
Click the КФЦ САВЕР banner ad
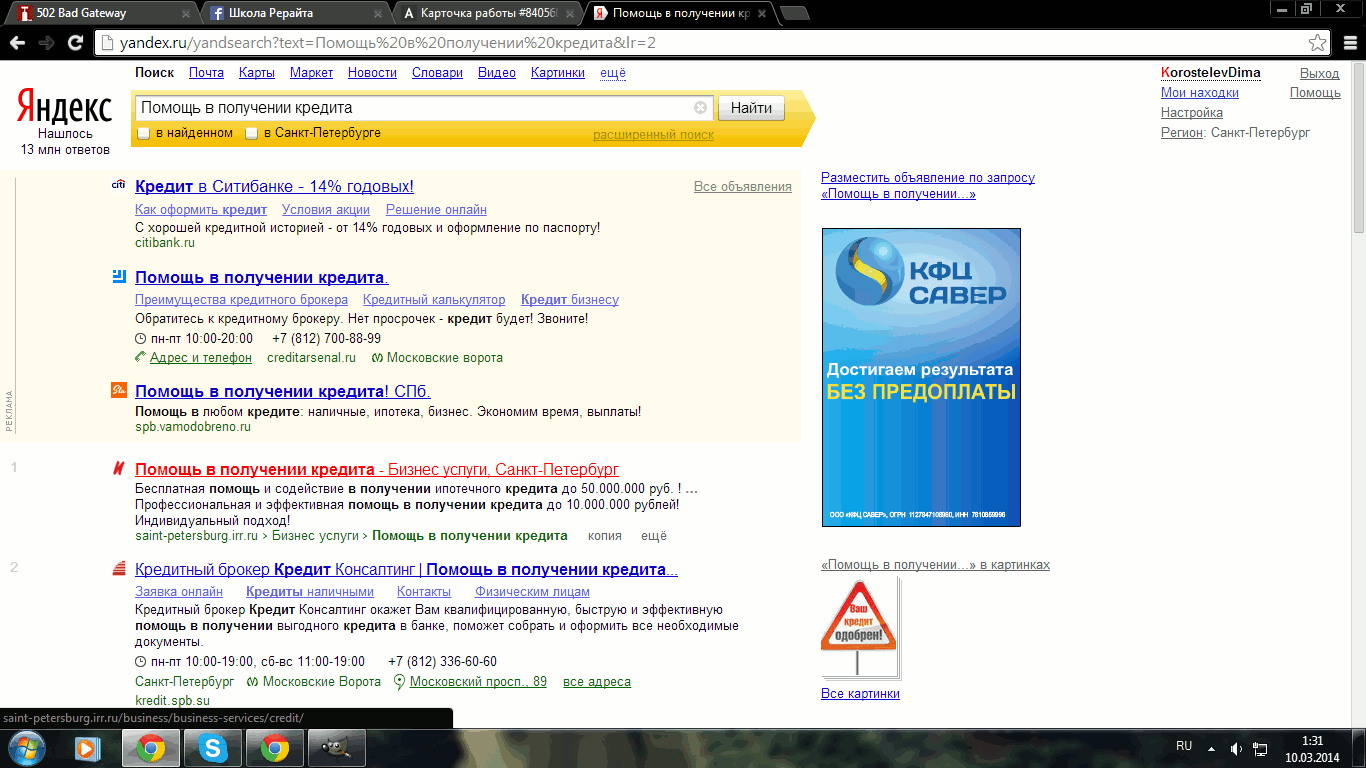point(921,377)
